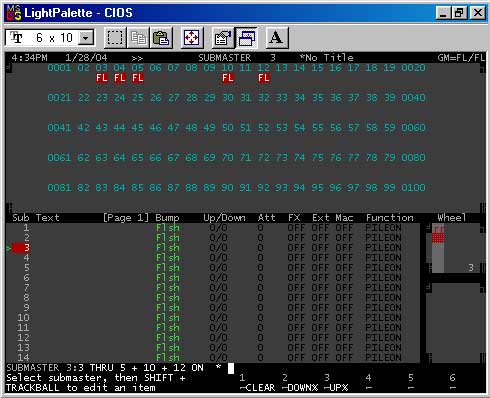Toggle the Background window toolbar button

(246, 38)
